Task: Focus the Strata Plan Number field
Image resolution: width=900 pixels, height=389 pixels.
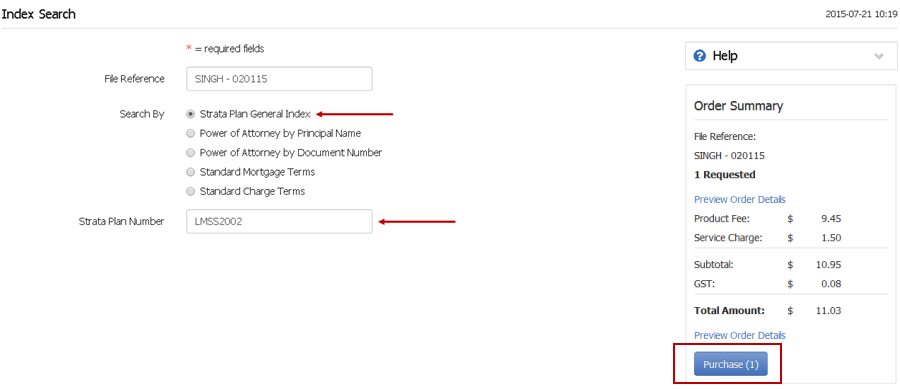Action: [x=280, y=221]
